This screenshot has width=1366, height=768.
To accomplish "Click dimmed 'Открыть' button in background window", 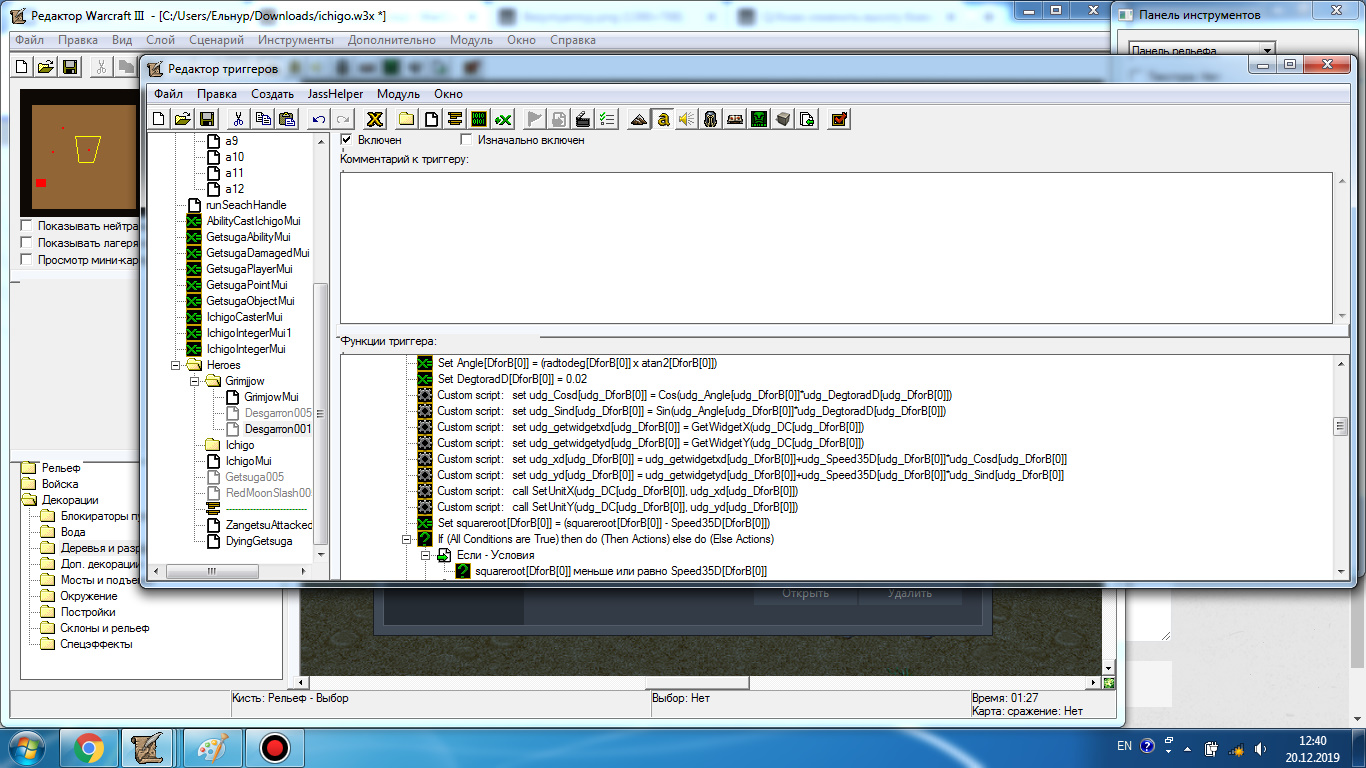I will (x=805, y=593).
